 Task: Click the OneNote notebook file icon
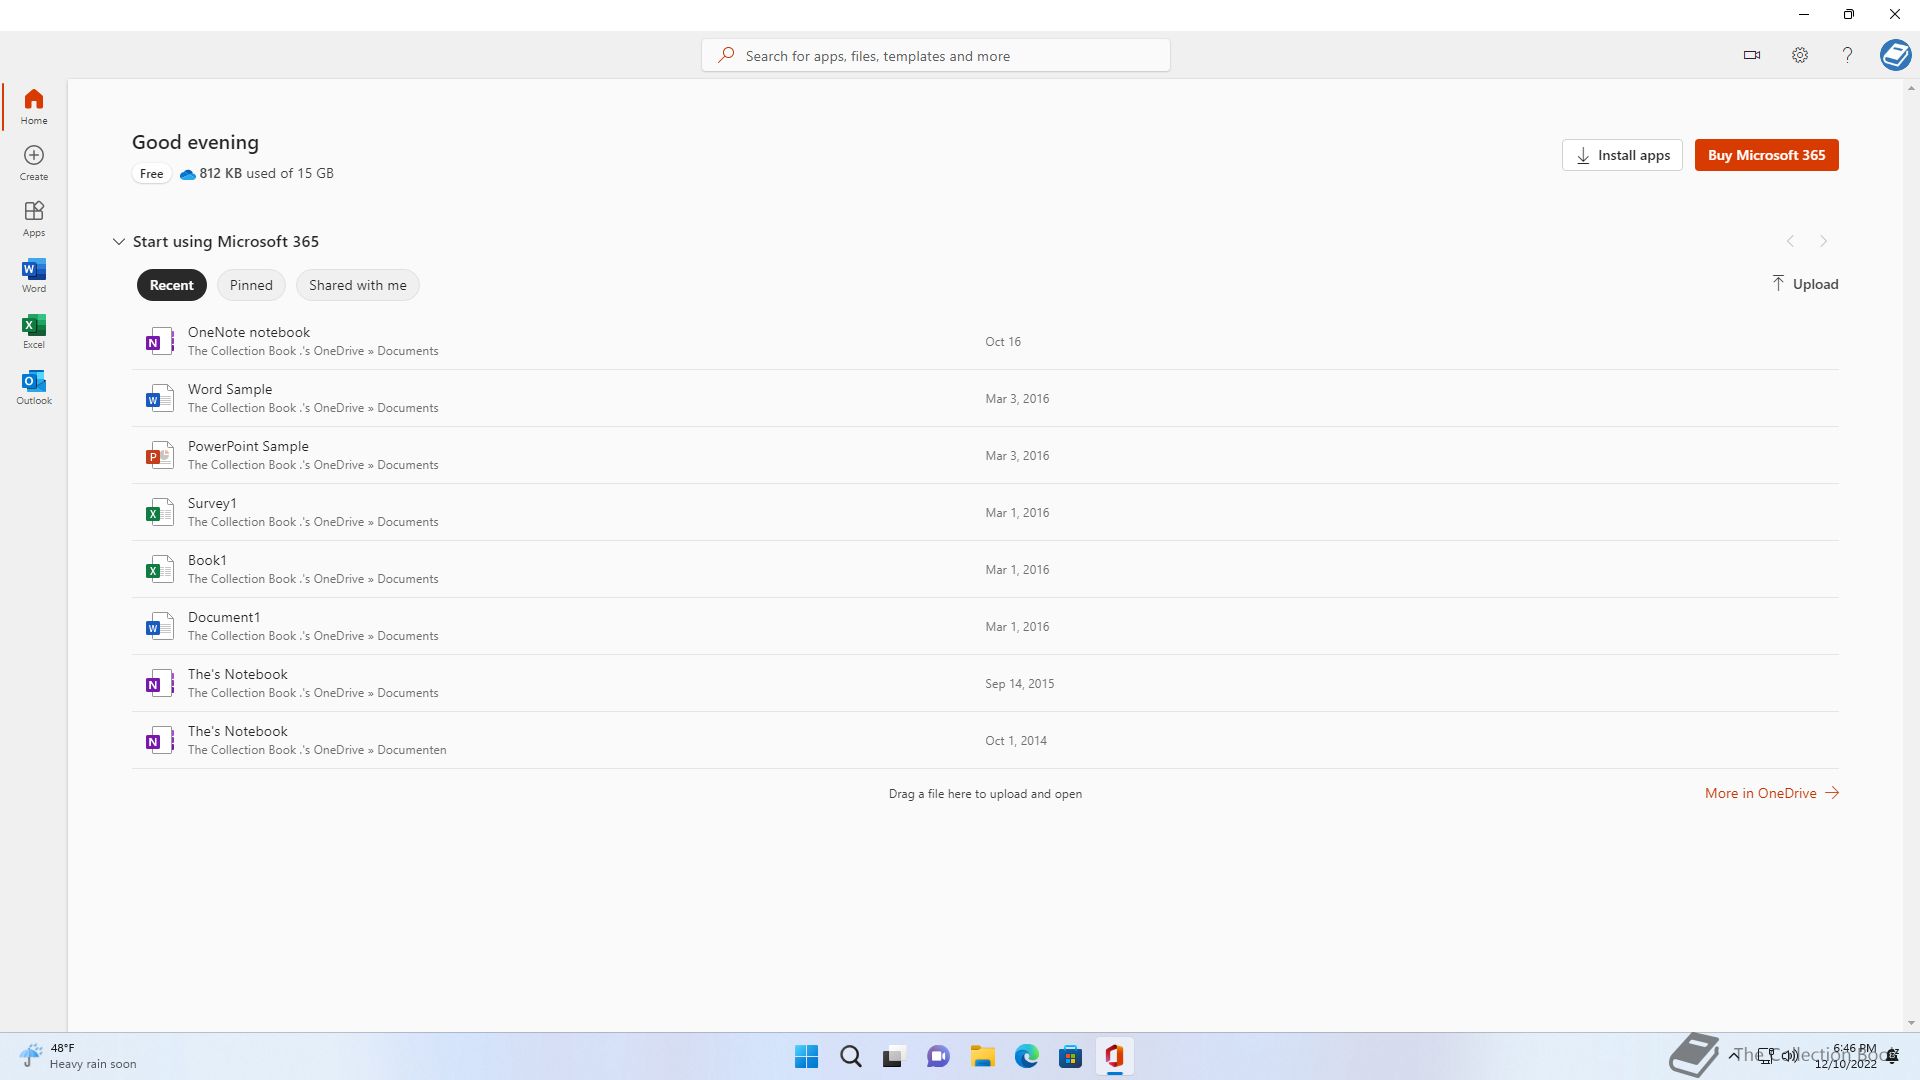tap(159, 341)
